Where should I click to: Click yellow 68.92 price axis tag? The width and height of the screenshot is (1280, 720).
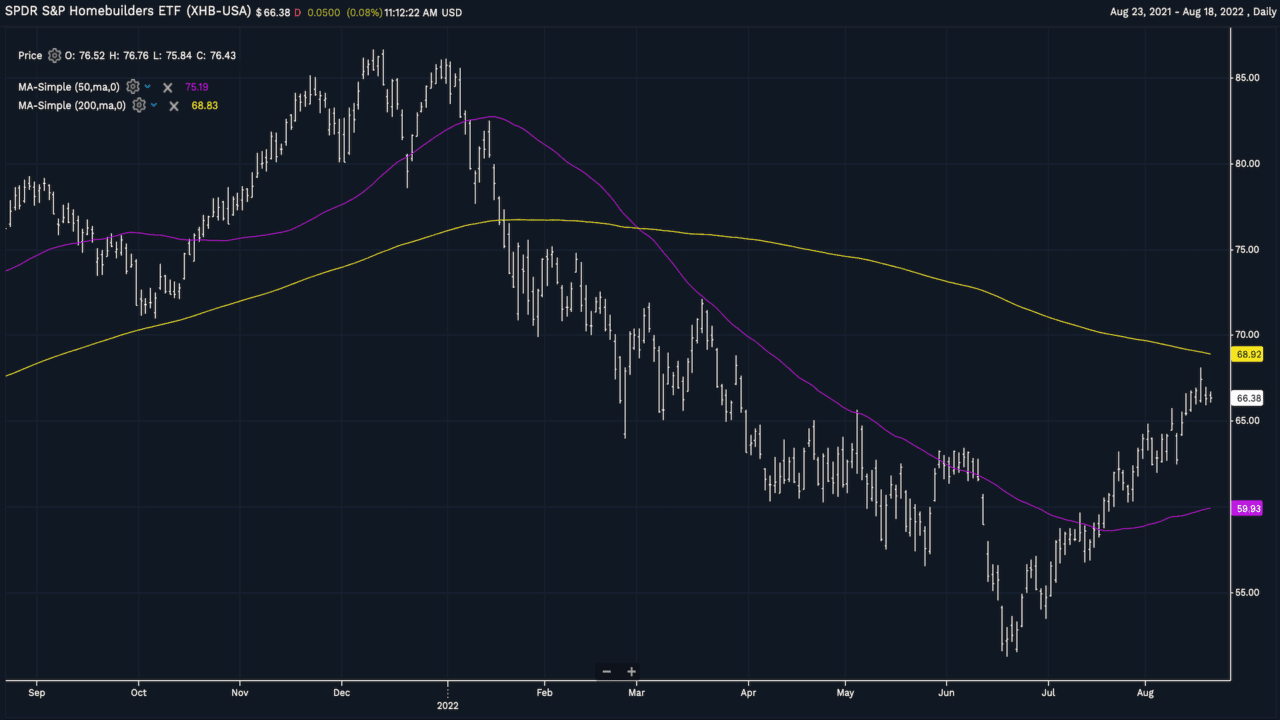(x=1248, y=354)
